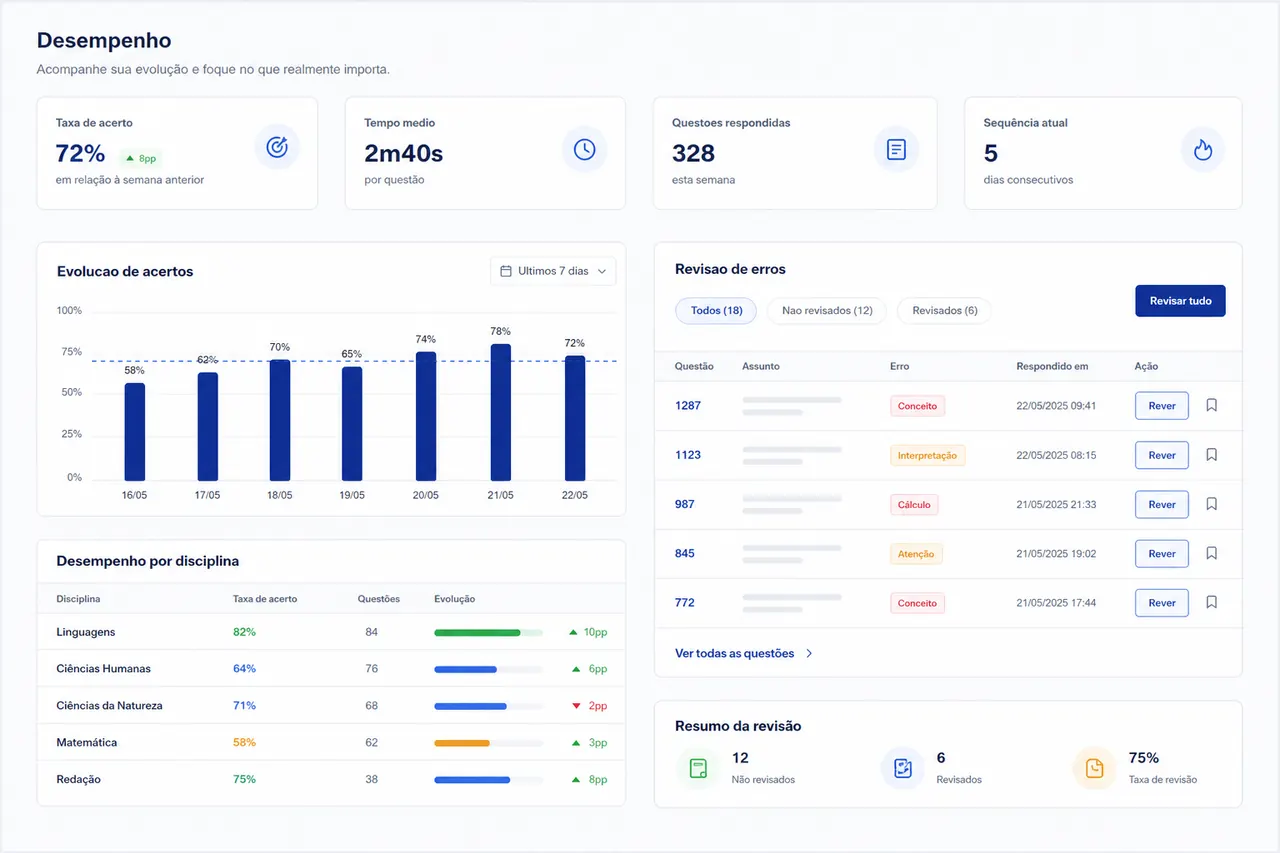Select the Linguagens discipline row name
1280x853 pixels.
[86, 632]
